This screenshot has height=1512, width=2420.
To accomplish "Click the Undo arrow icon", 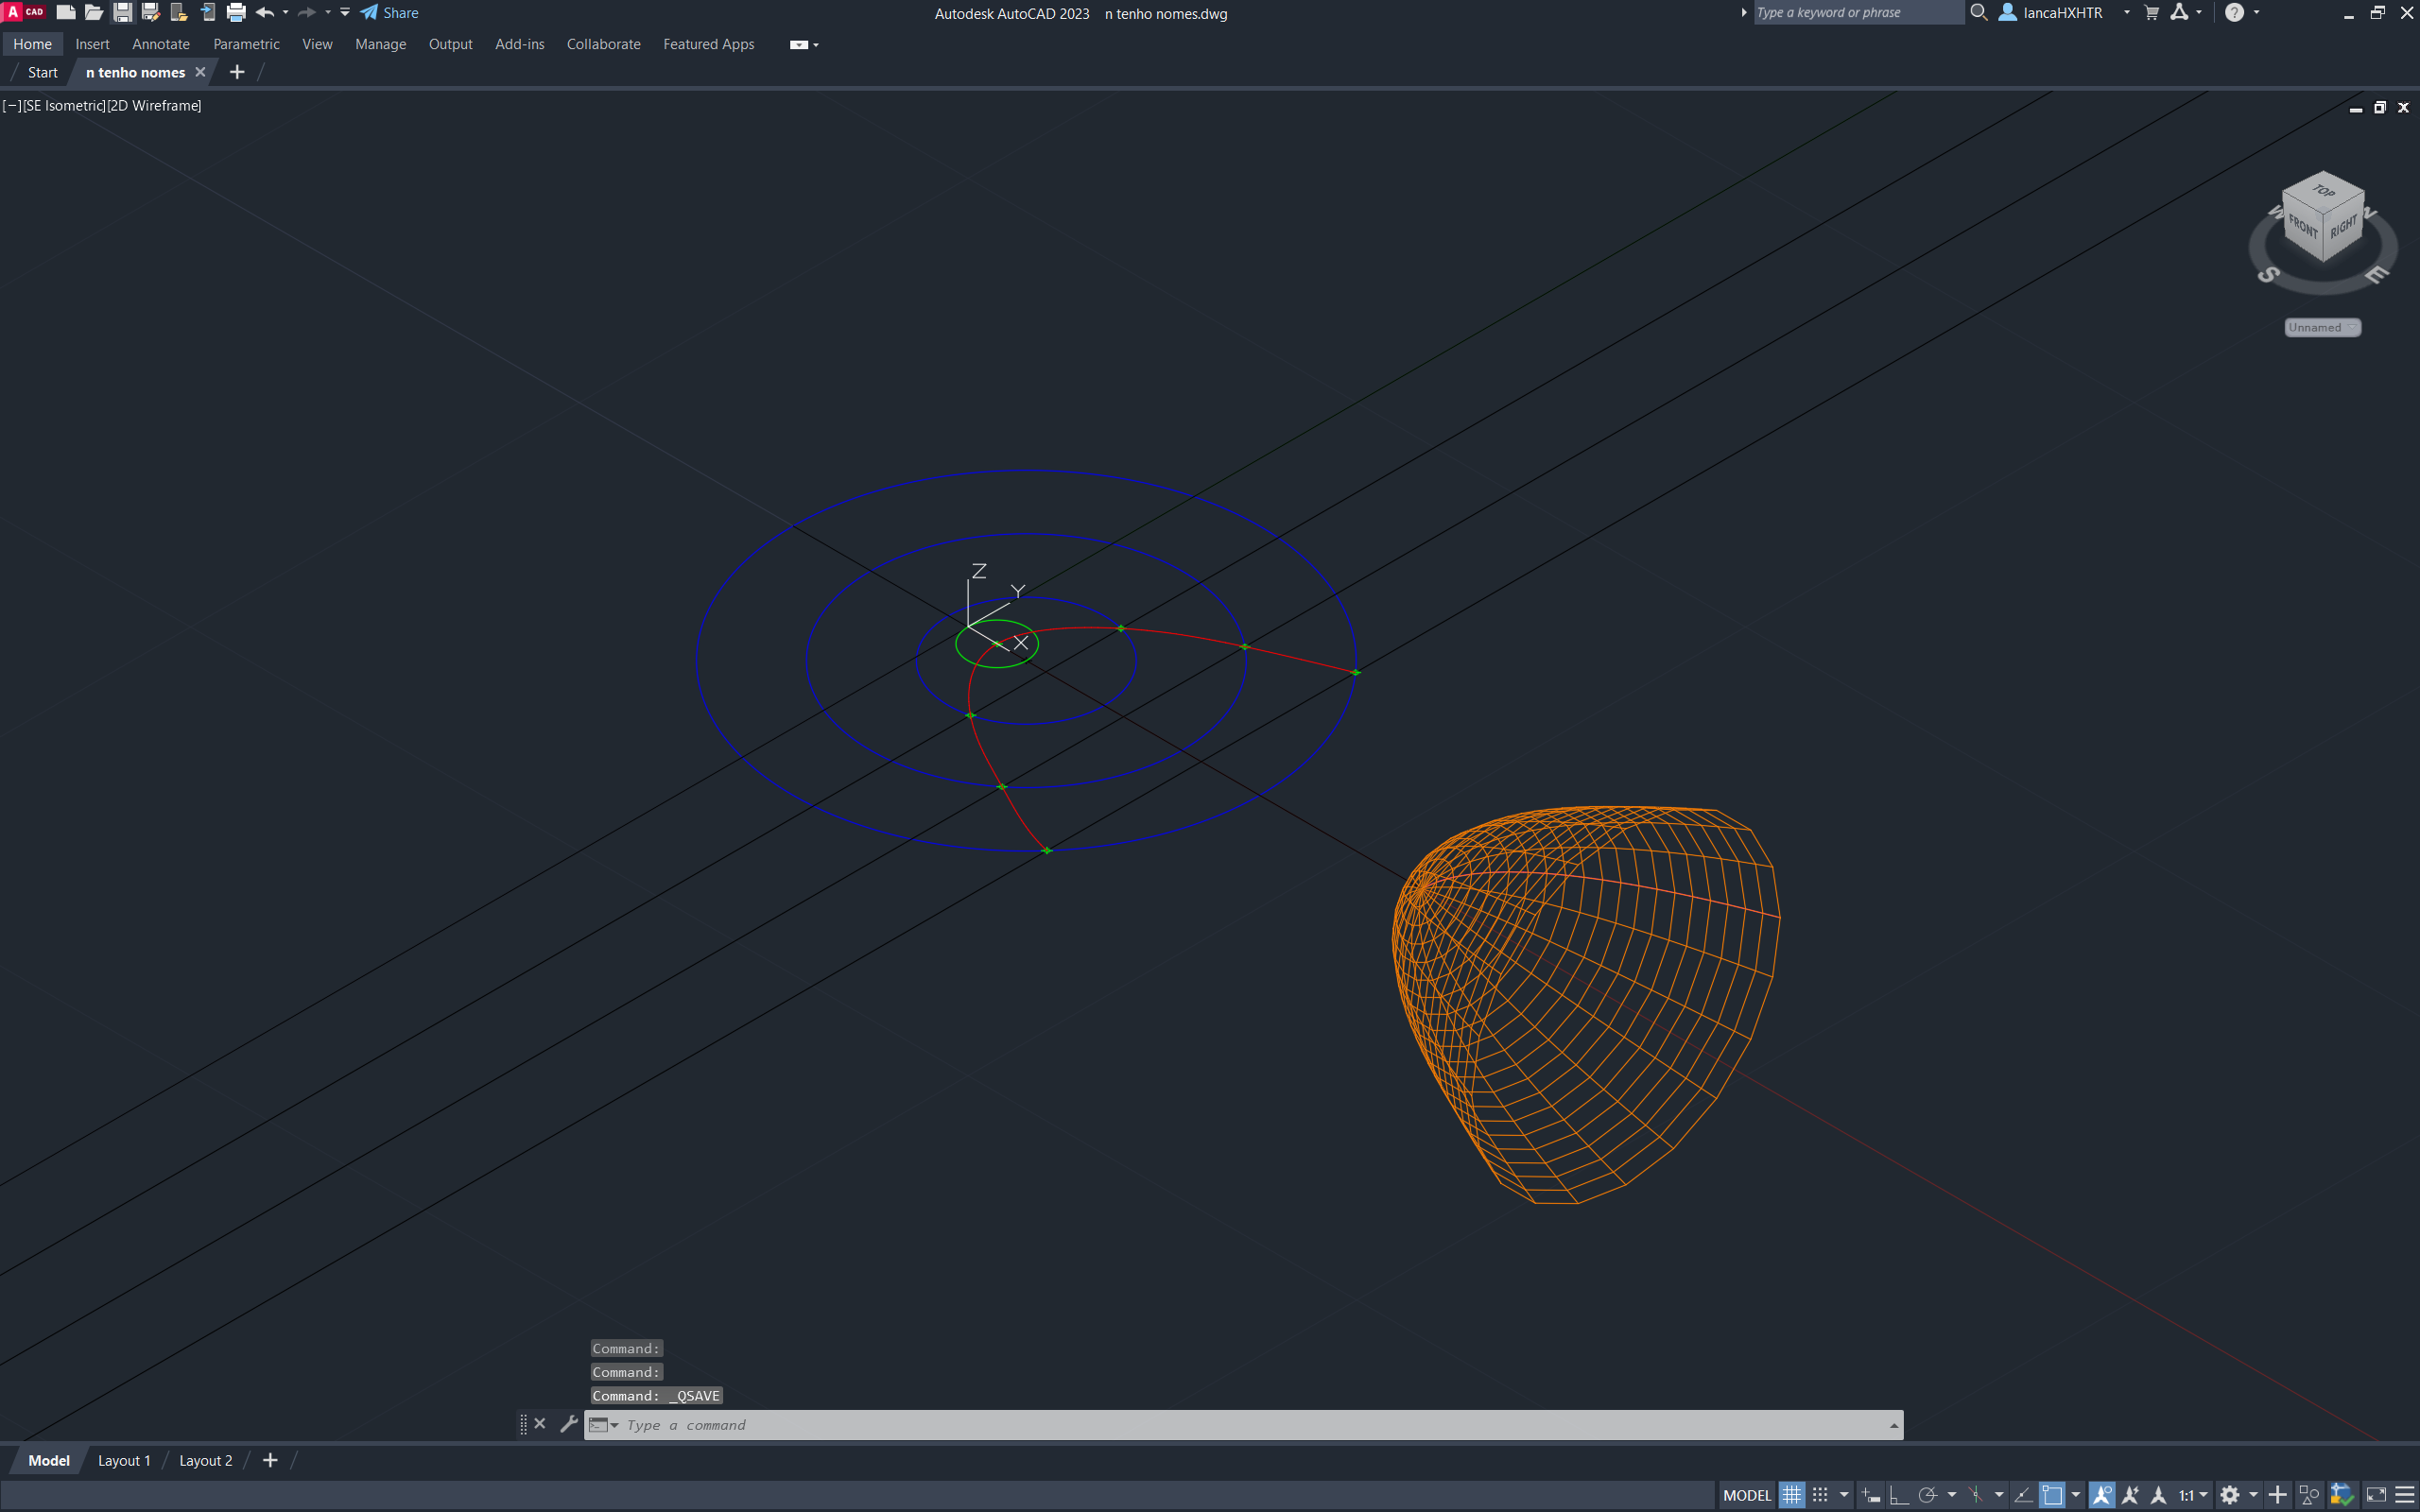I will (264, 13).
